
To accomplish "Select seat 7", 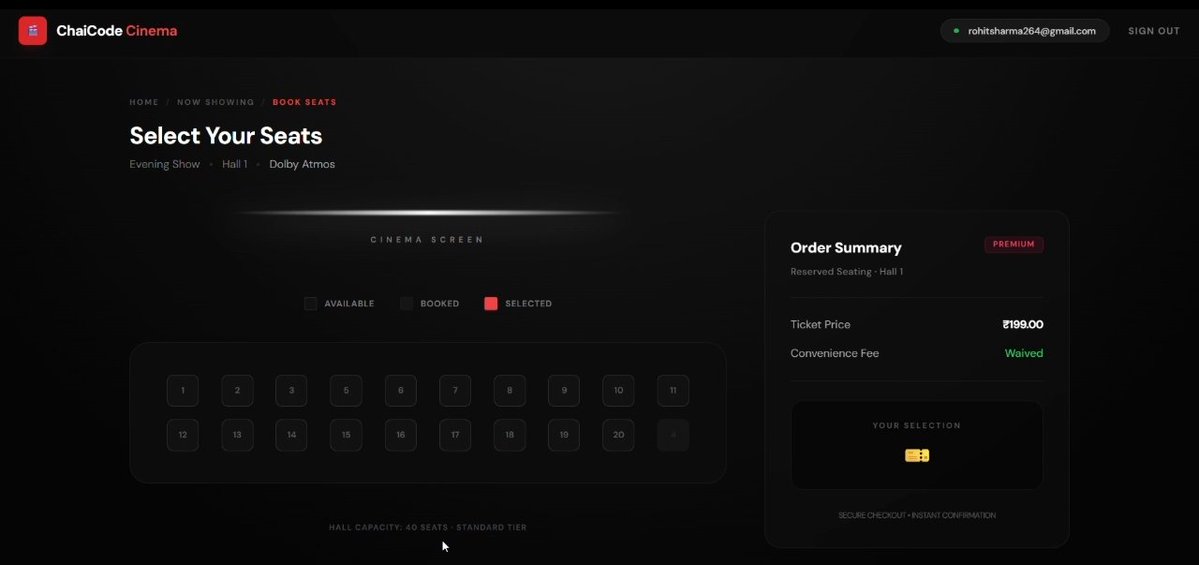I will (455, 391).
